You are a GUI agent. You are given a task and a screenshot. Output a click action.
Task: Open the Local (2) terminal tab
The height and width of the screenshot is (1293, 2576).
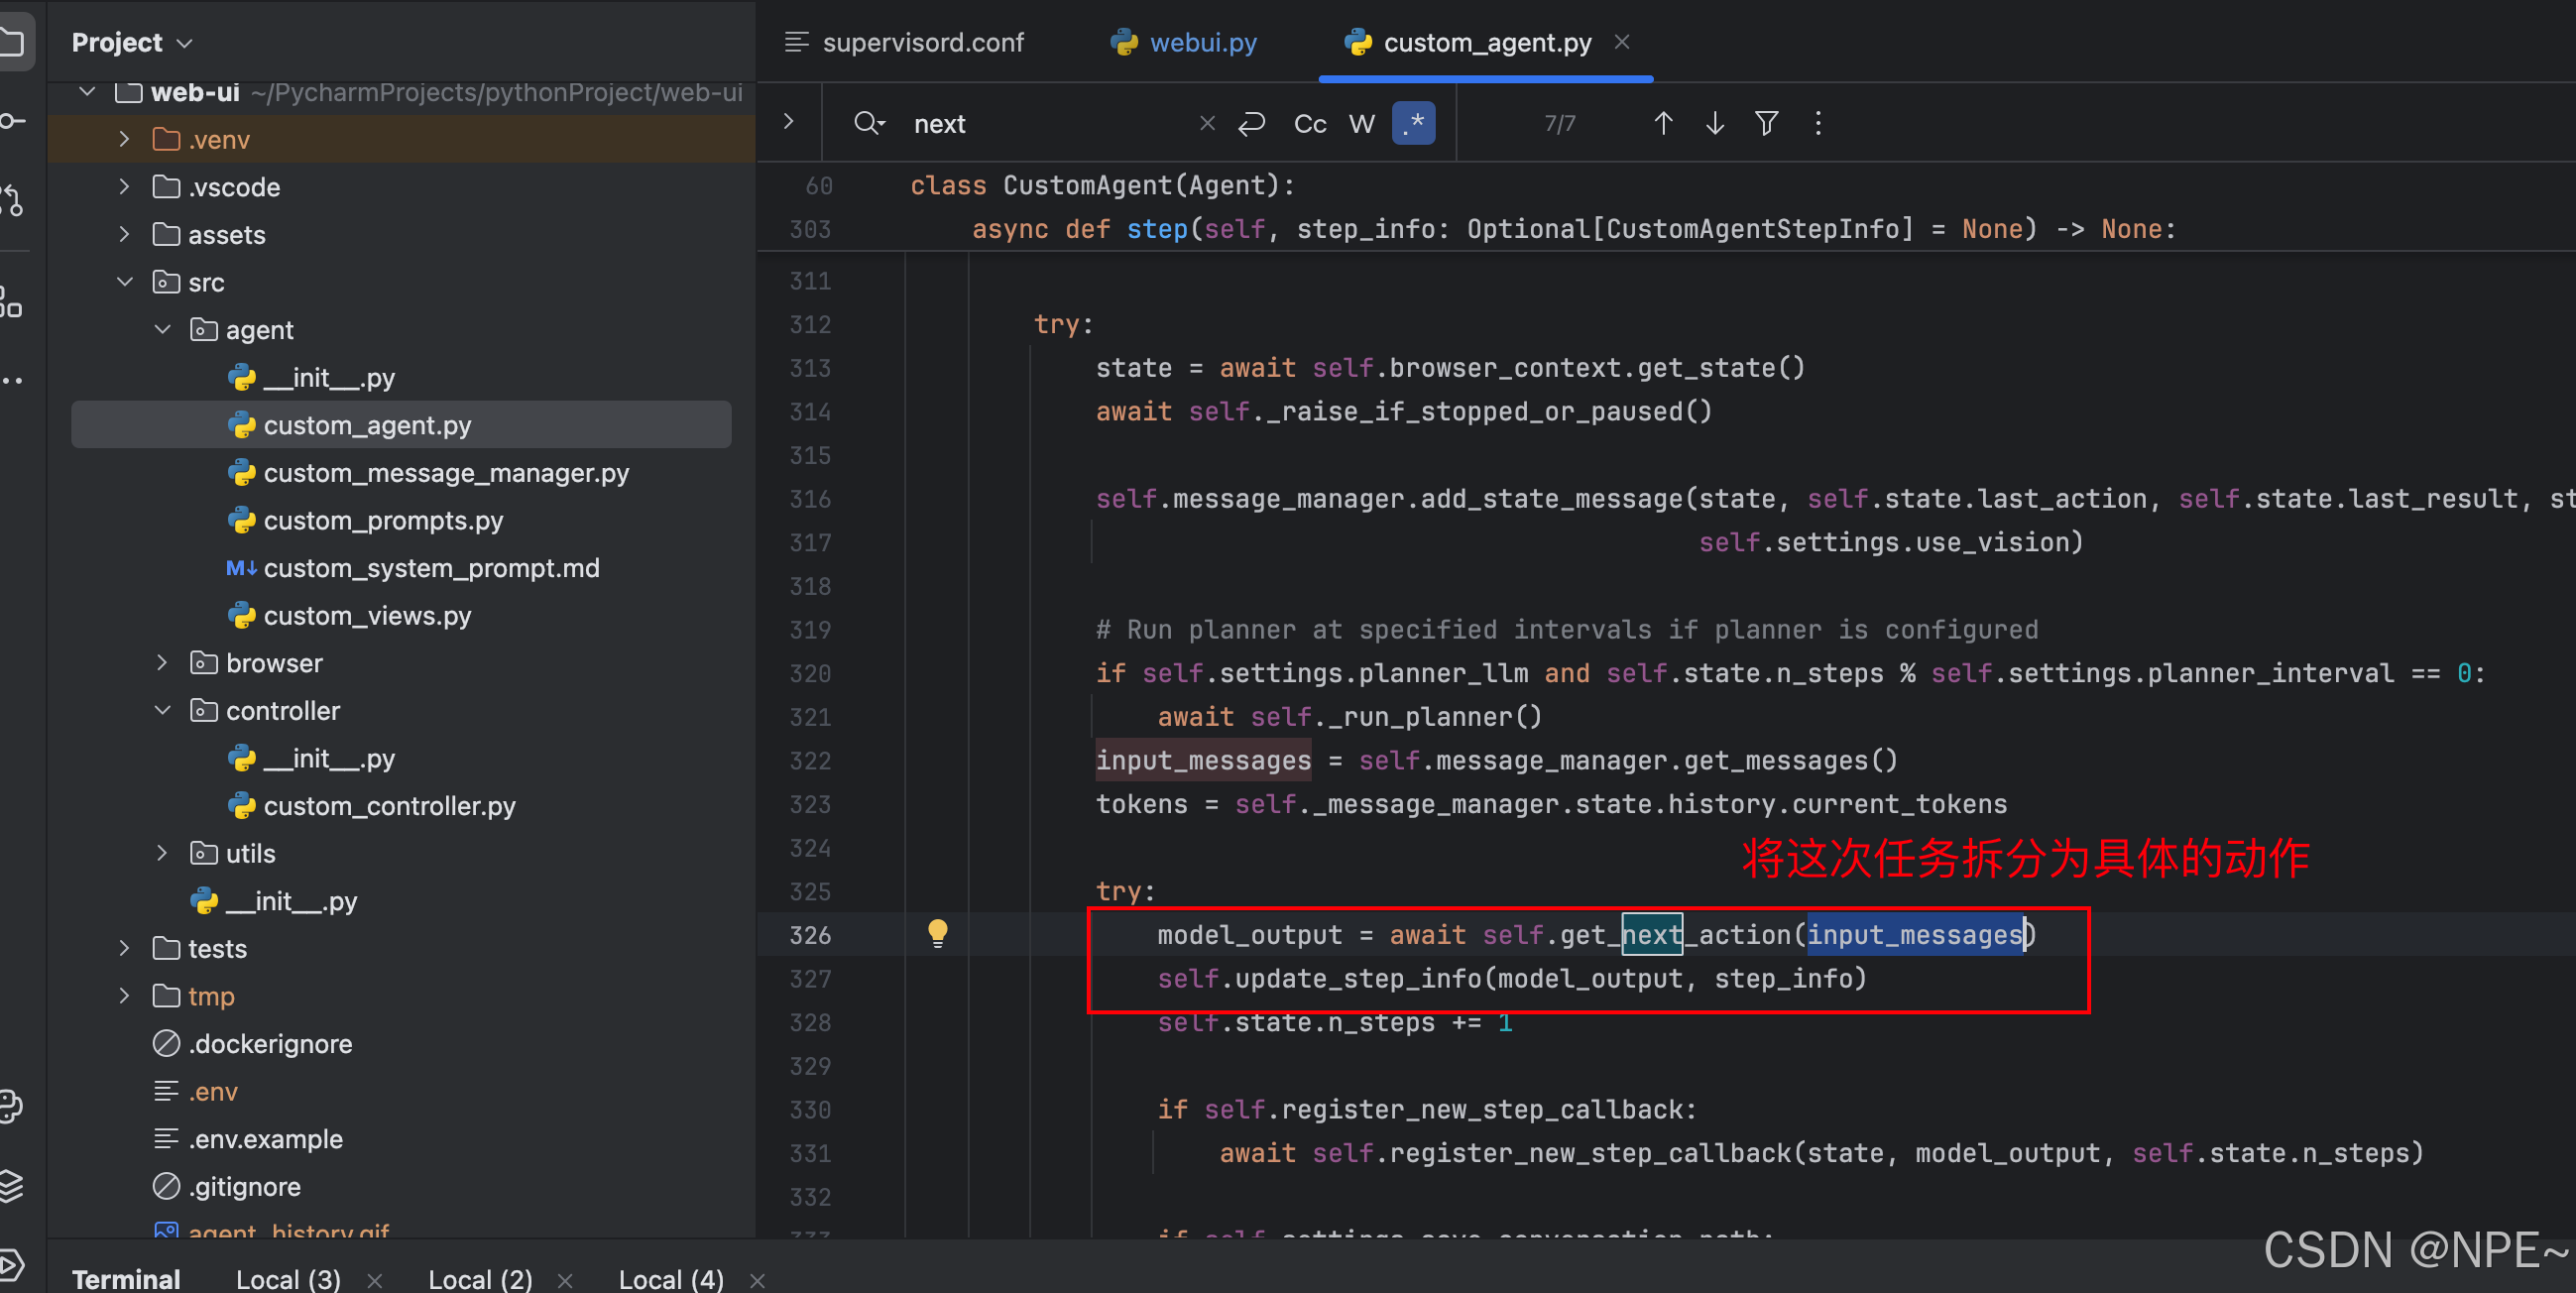(480, 1278)
